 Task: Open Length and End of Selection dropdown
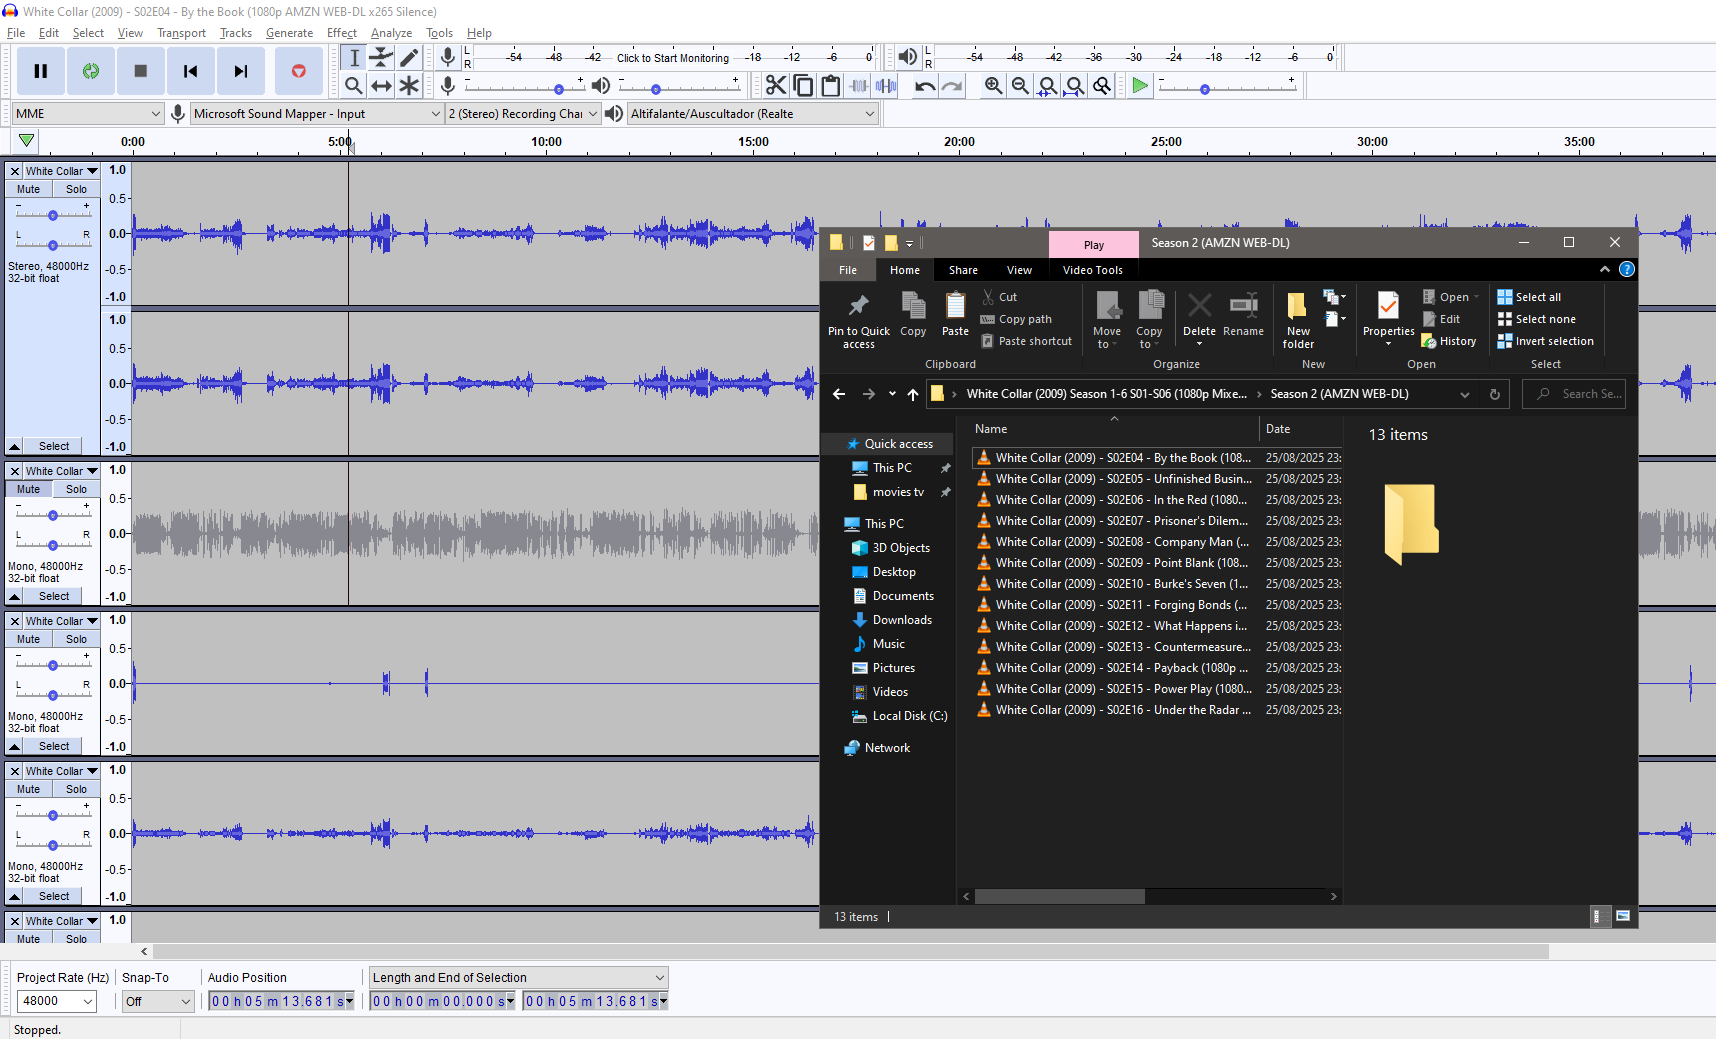(x=519, y=978)
